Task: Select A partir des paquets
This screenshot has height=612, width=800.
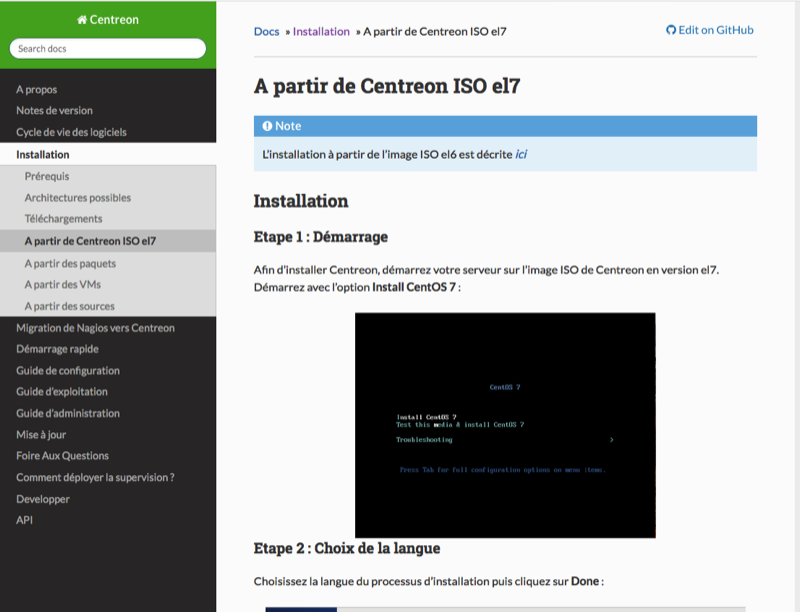Action: coord(70,263)
